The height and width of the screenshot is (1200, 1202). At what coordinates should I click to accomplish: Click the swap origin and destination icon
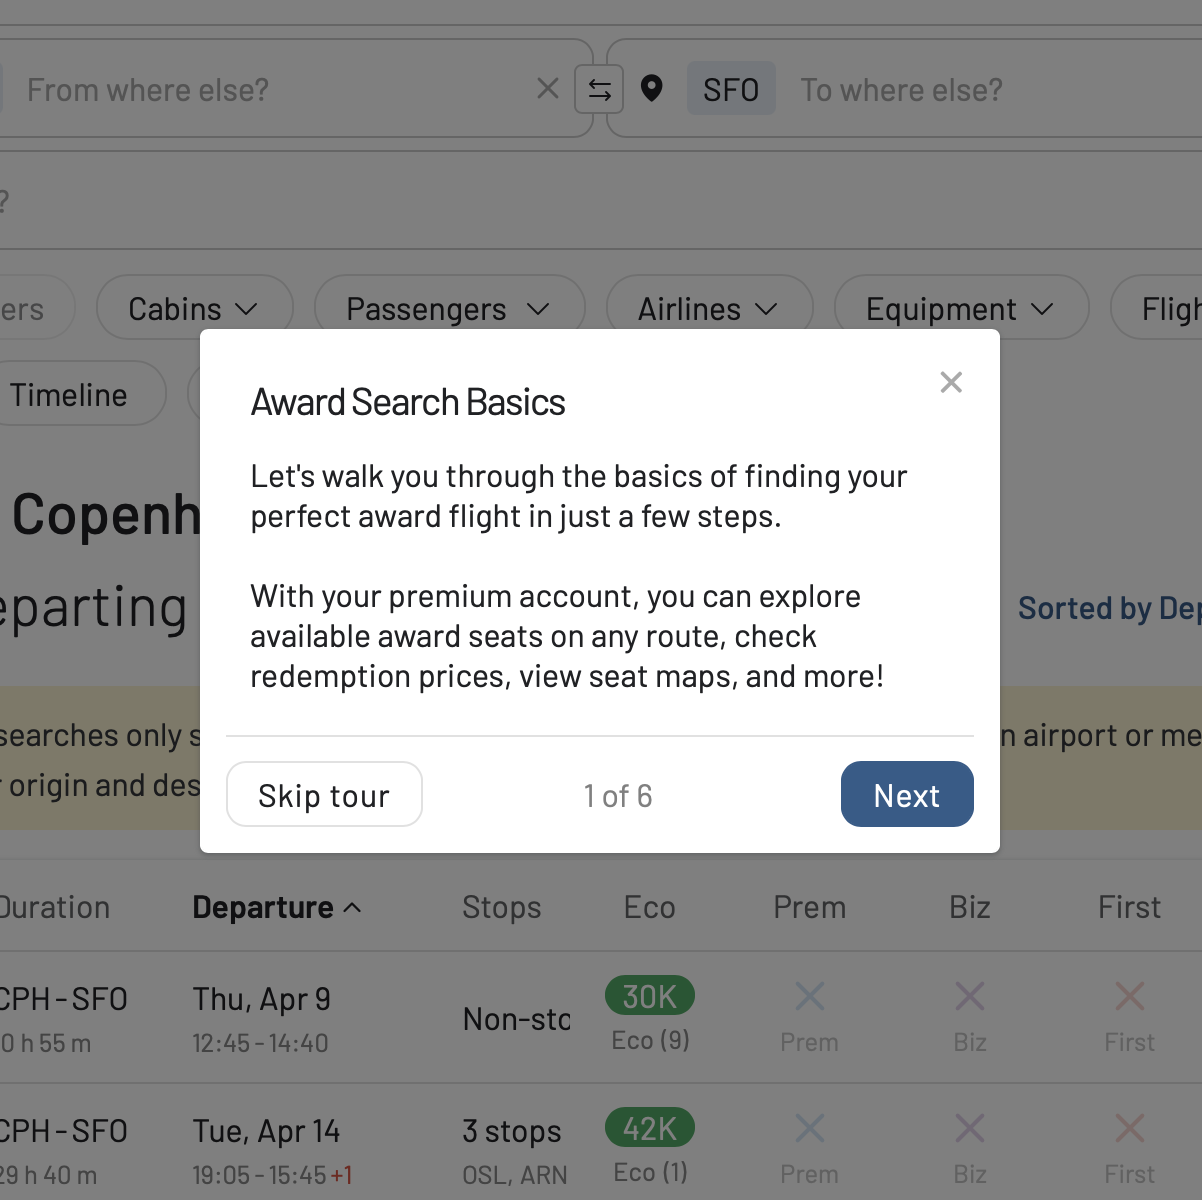[599, 90]
